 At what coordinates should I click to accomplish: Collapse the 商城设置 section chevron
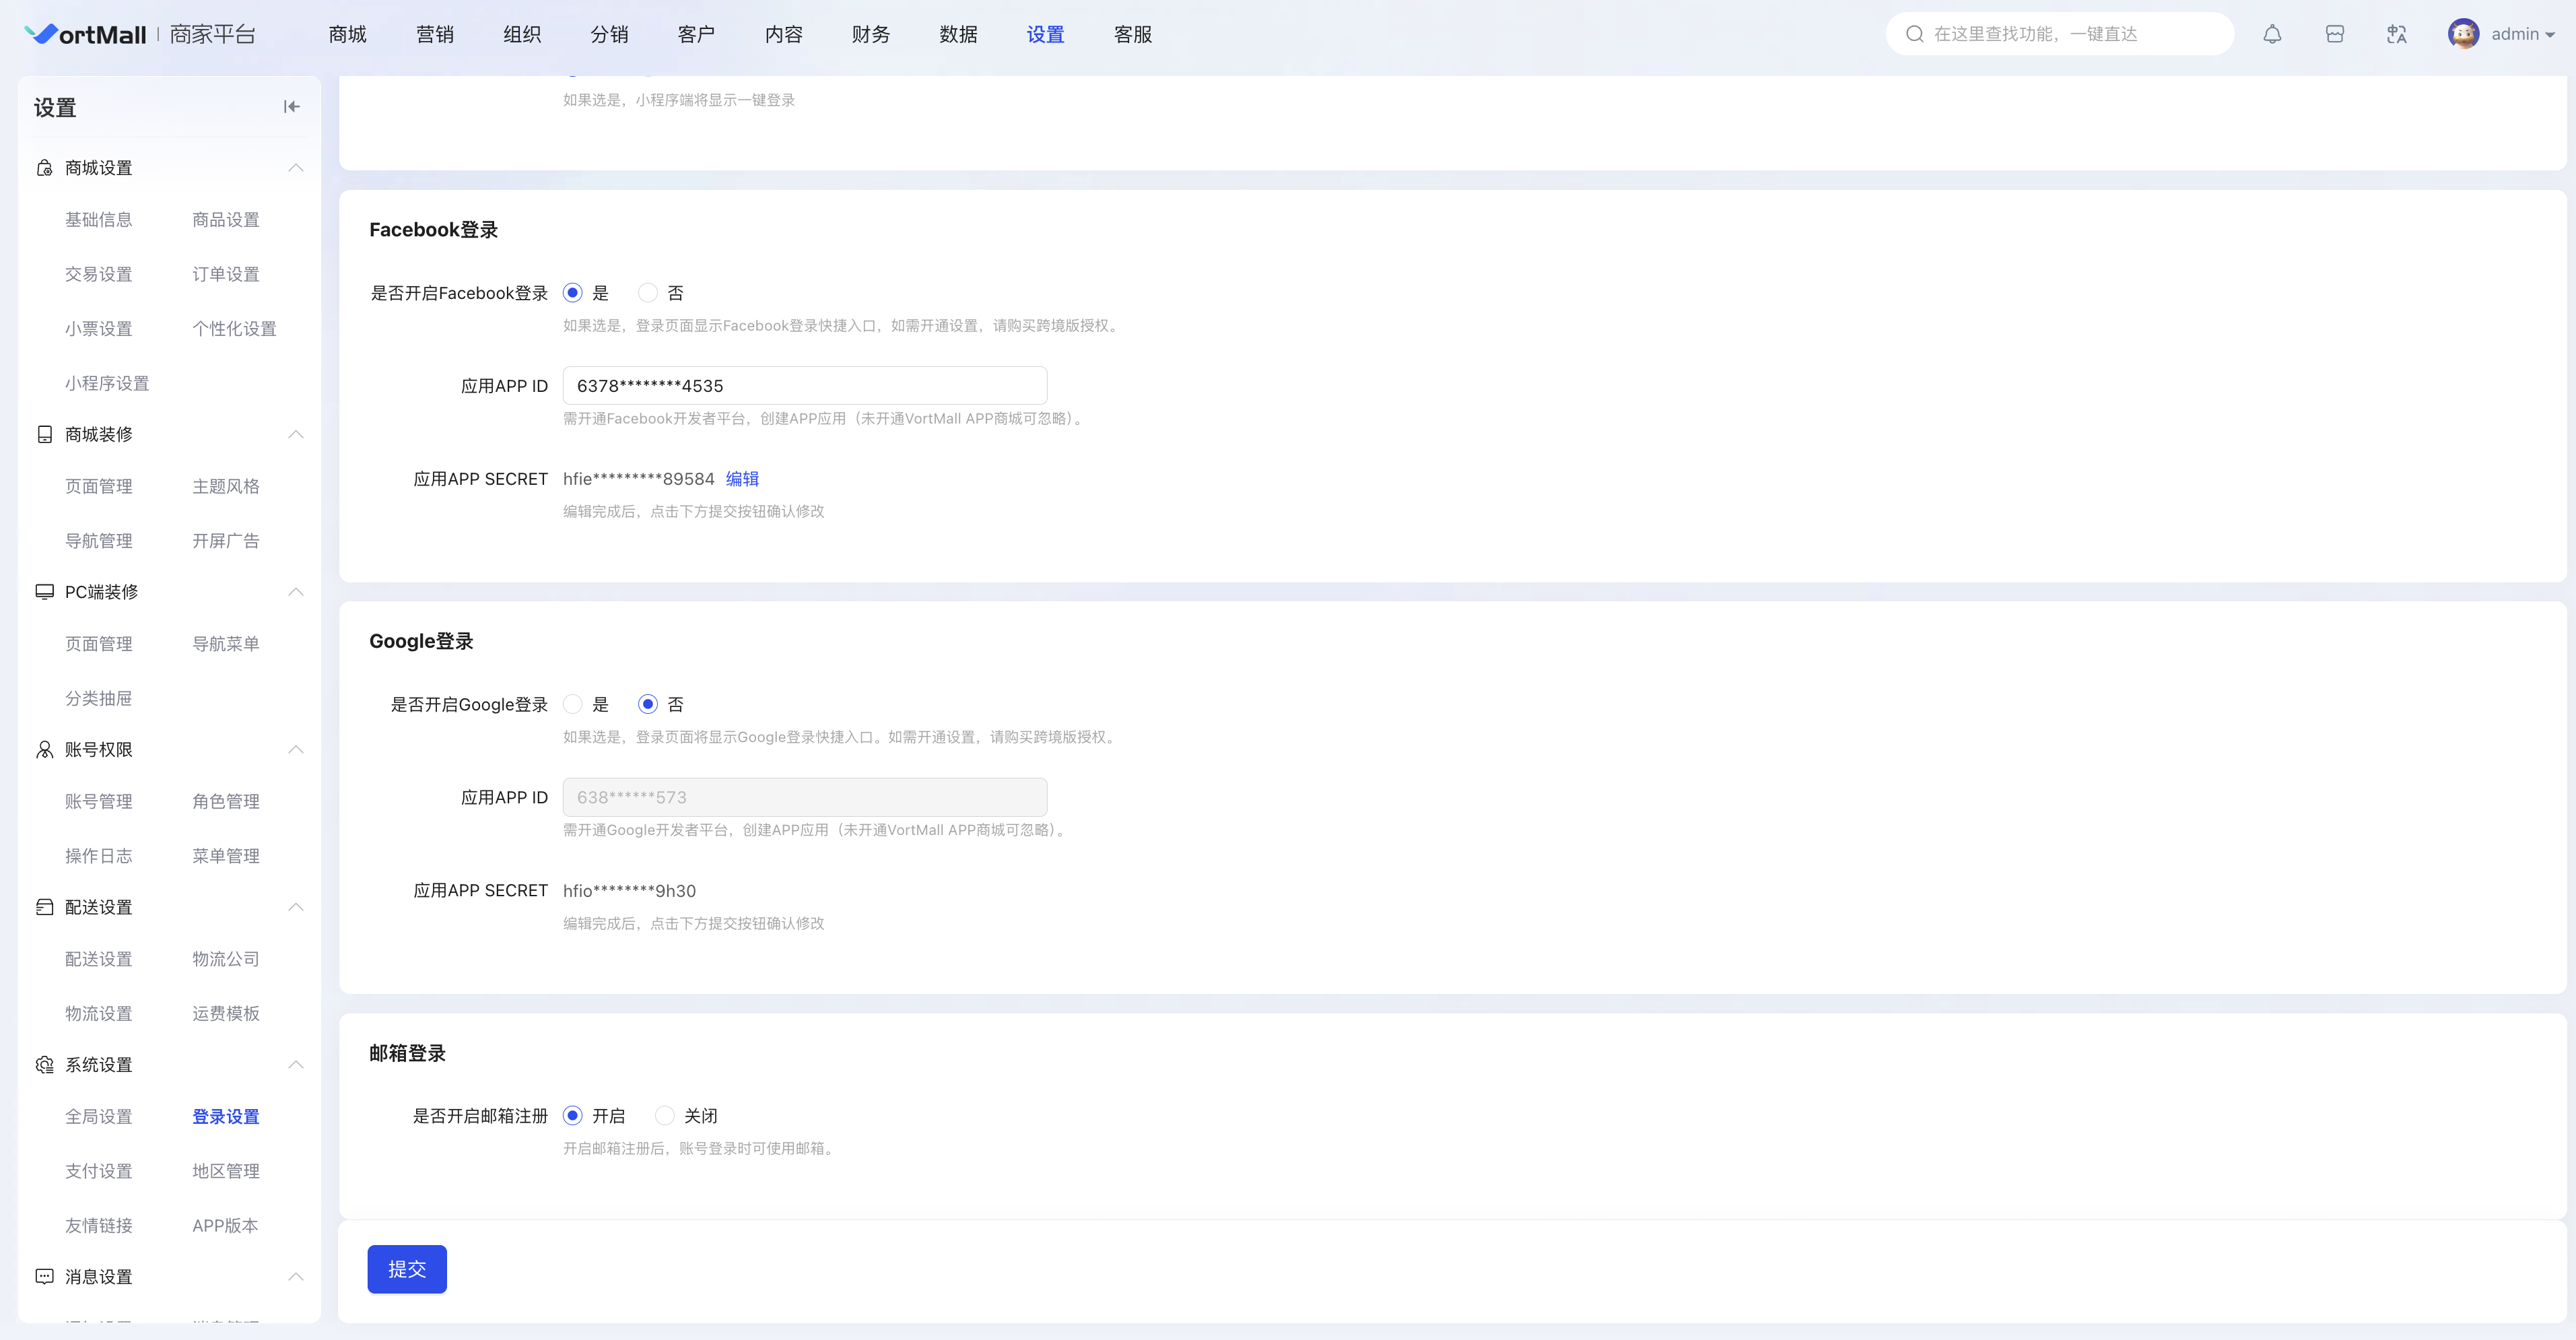pos(296,167)
